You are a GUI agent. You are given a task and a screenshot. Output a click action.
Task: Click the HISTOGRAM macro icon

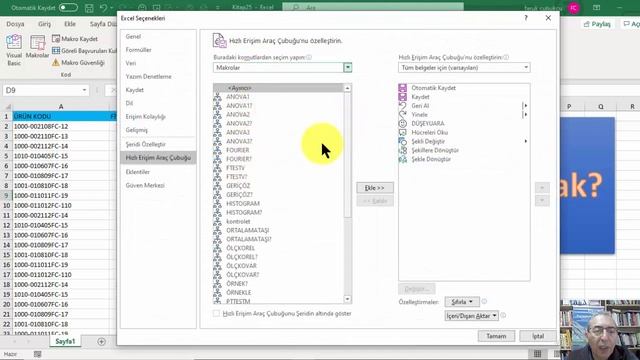coord(218,203)
